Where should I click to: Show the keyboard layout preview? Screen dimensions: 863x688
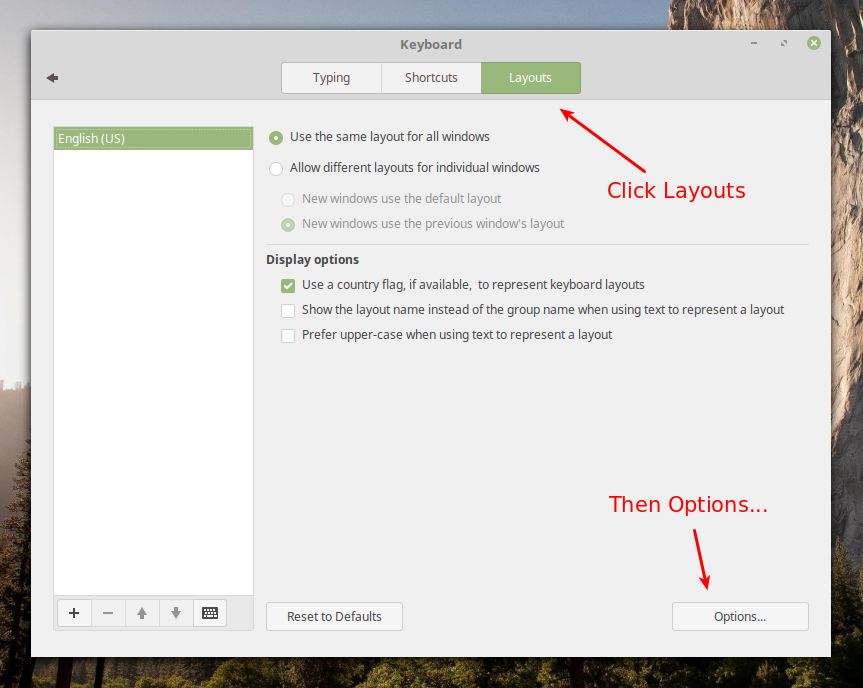click(x=210, y=613)
